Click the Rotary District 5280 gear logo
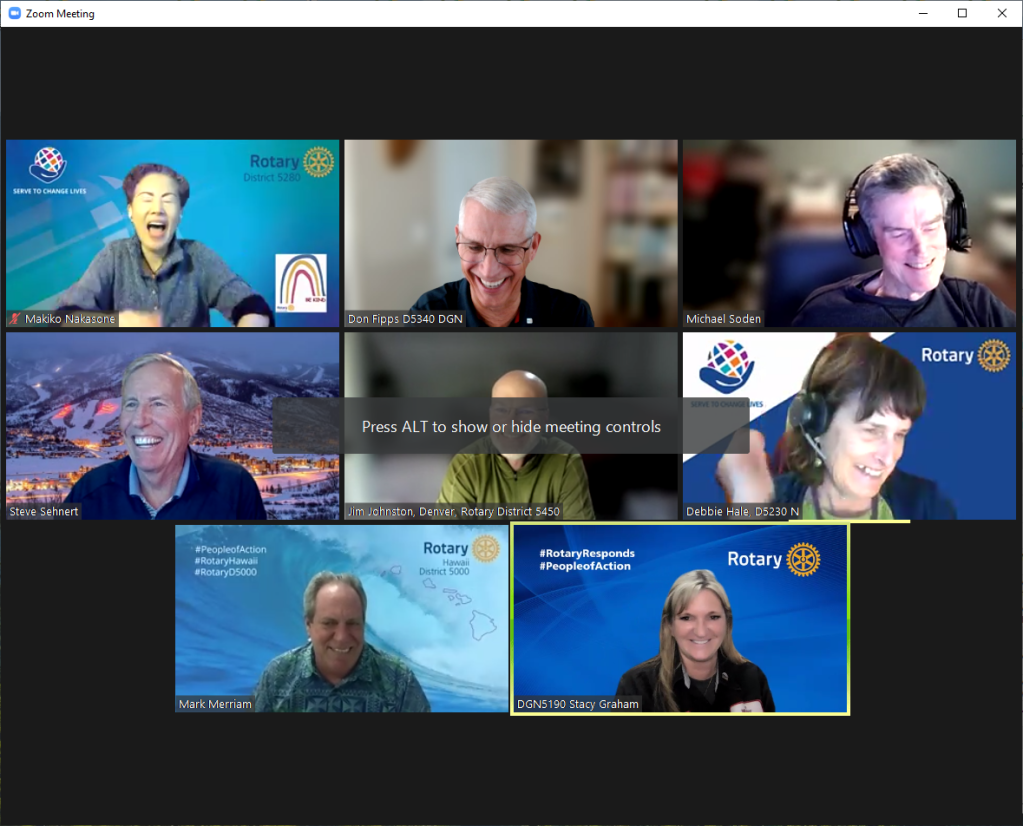The width and height of the screenshot is (1023, 826). click(318, 162)
